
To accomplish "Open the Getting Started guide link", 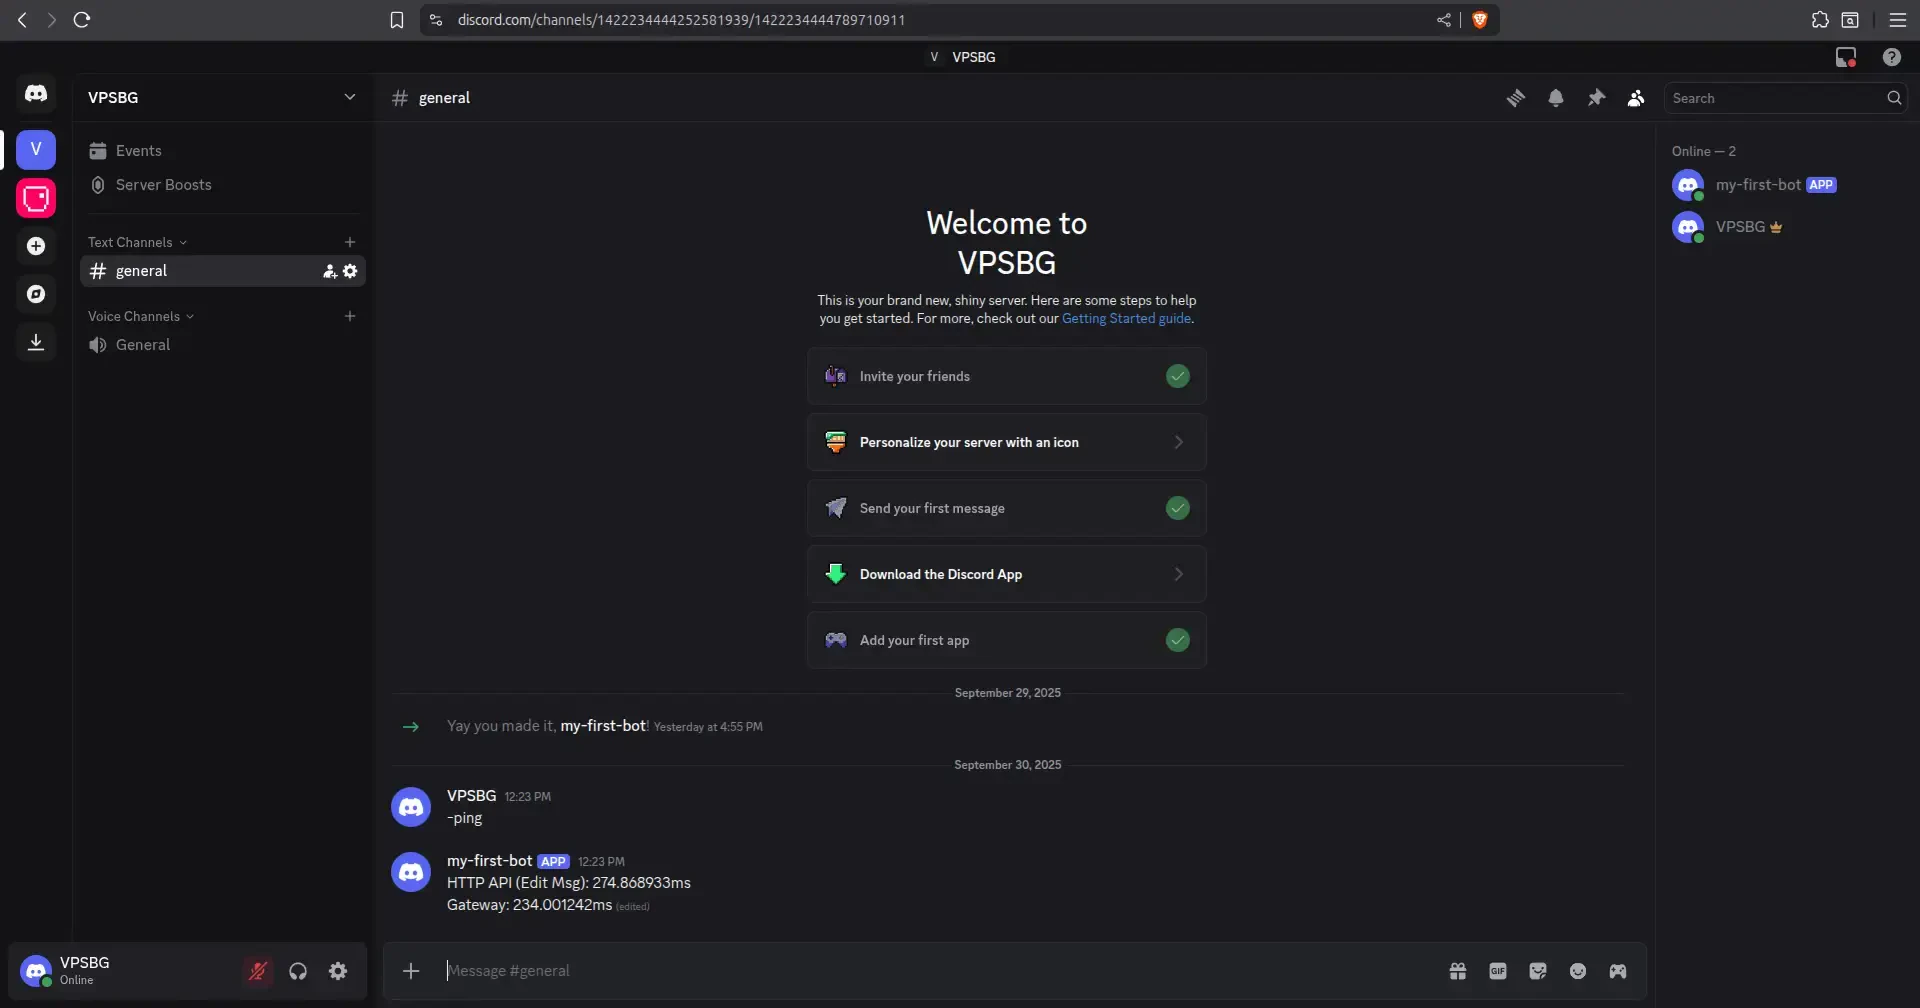I will [1126, 319].
